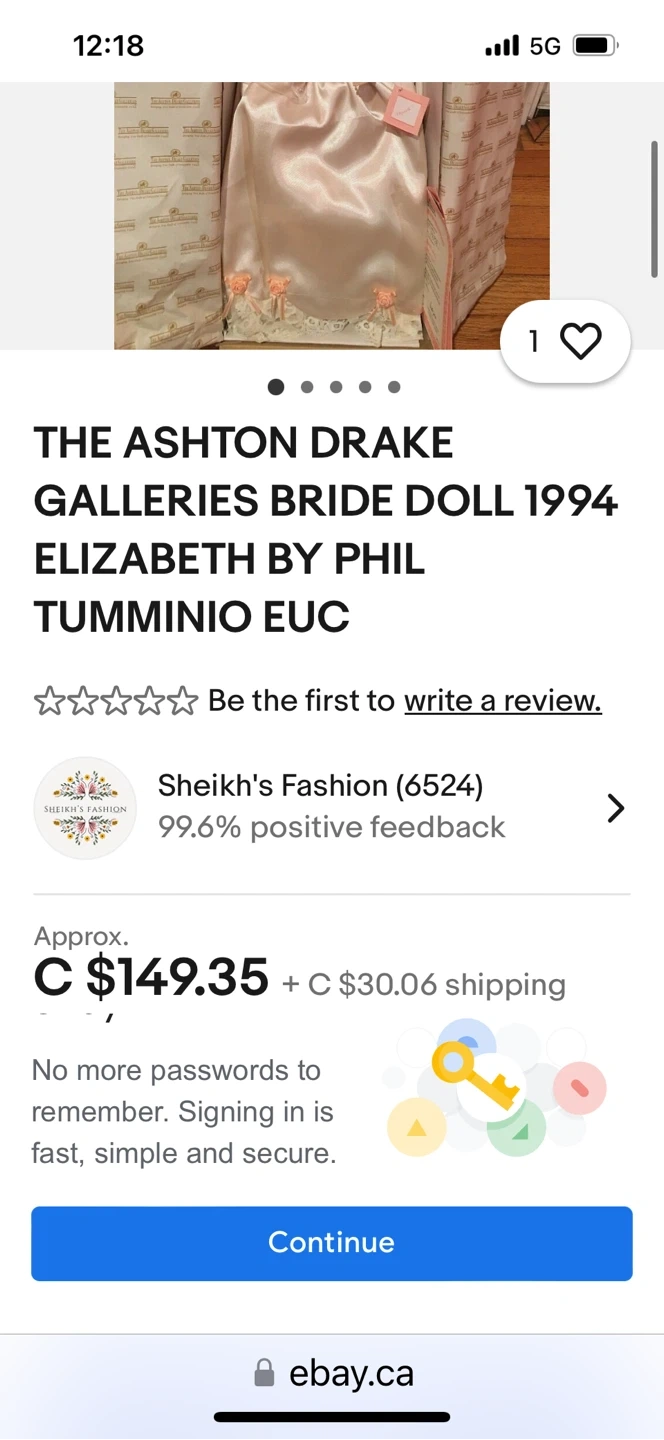Jump to the second image dot
Image resolution: width=664 pixels, height=1440 pixels.
click(306, 387)
